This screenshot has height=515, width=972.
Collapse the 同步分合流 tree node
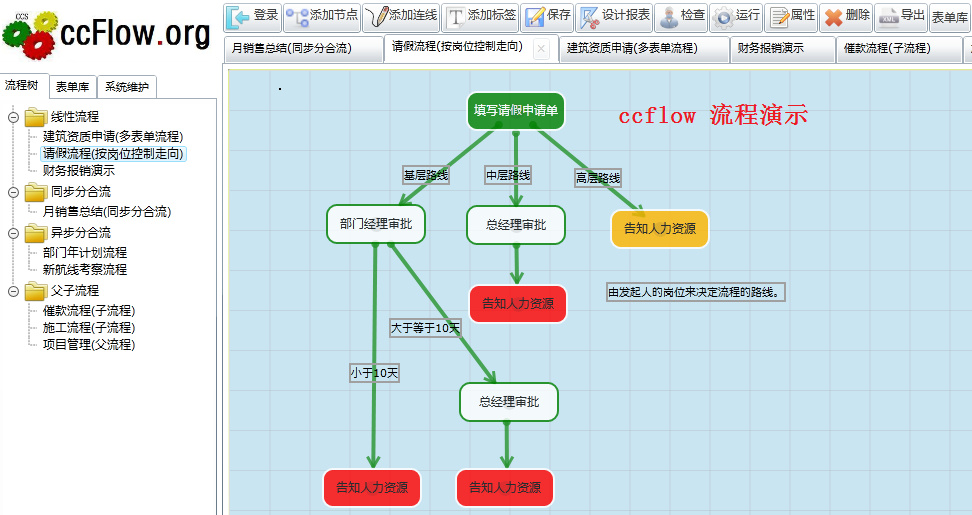(13, 192)
